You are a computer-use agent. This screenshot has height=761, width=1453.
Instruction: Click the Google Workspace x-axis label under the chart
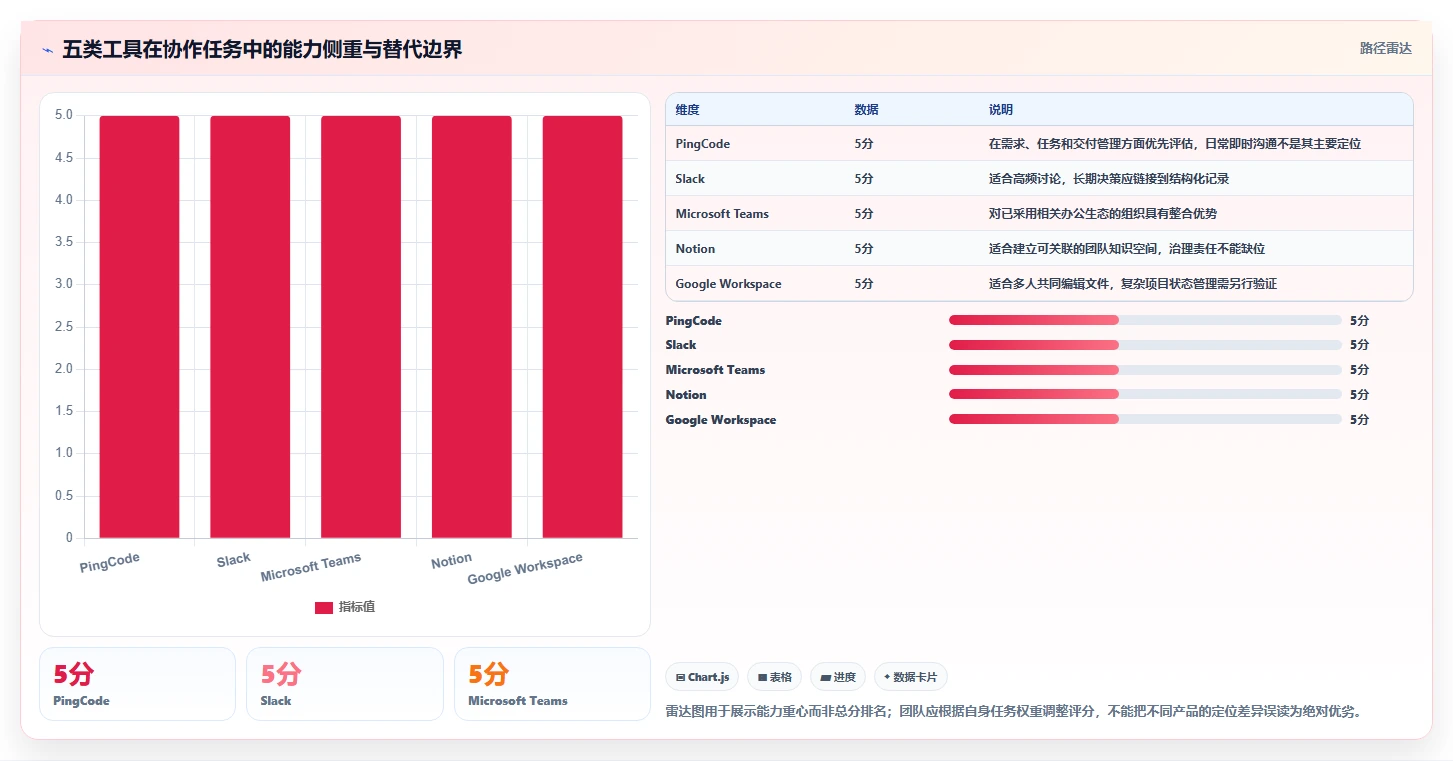click(x=525, y=569)
